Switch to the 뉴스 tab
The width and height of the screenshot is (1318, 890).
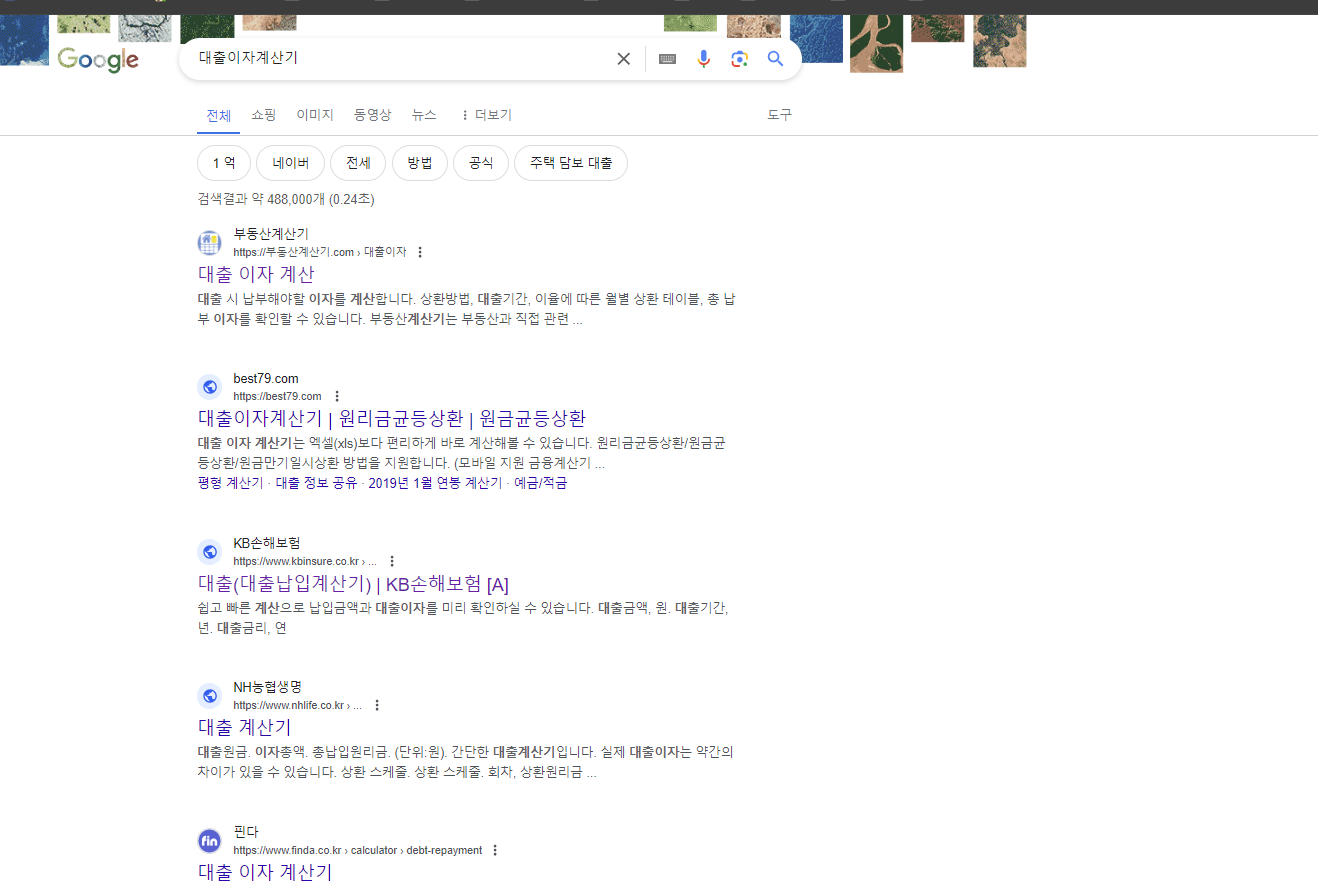(x=424, y=115)
